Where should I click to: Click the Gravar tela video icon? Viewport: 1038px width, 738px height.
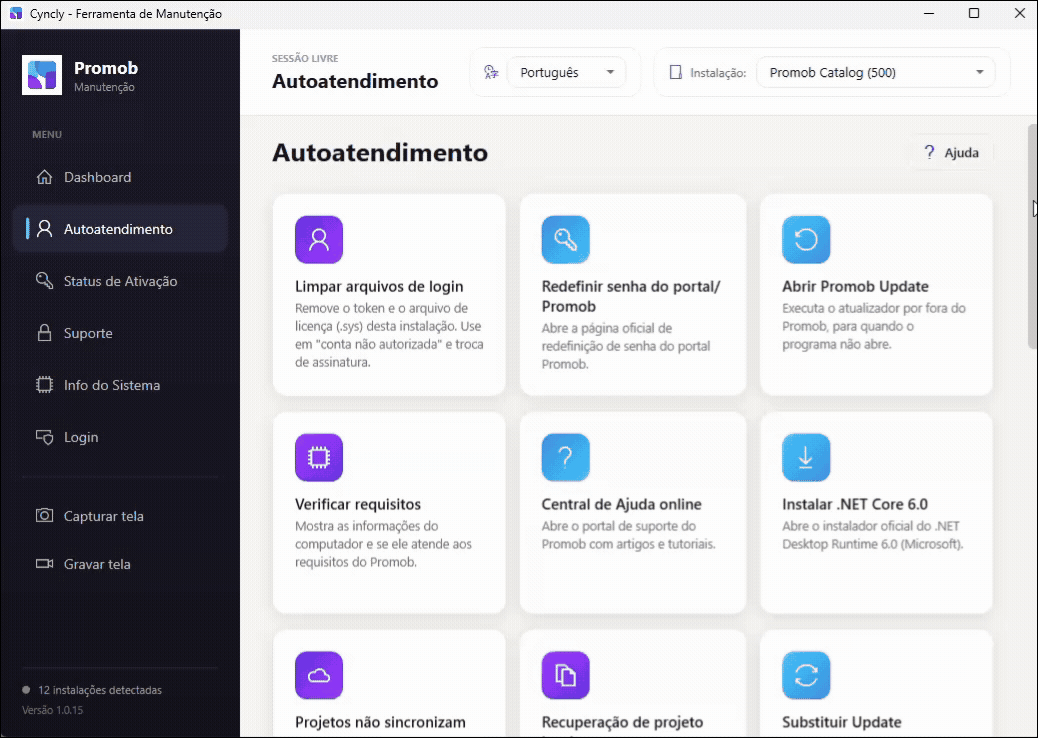point(44,564)
